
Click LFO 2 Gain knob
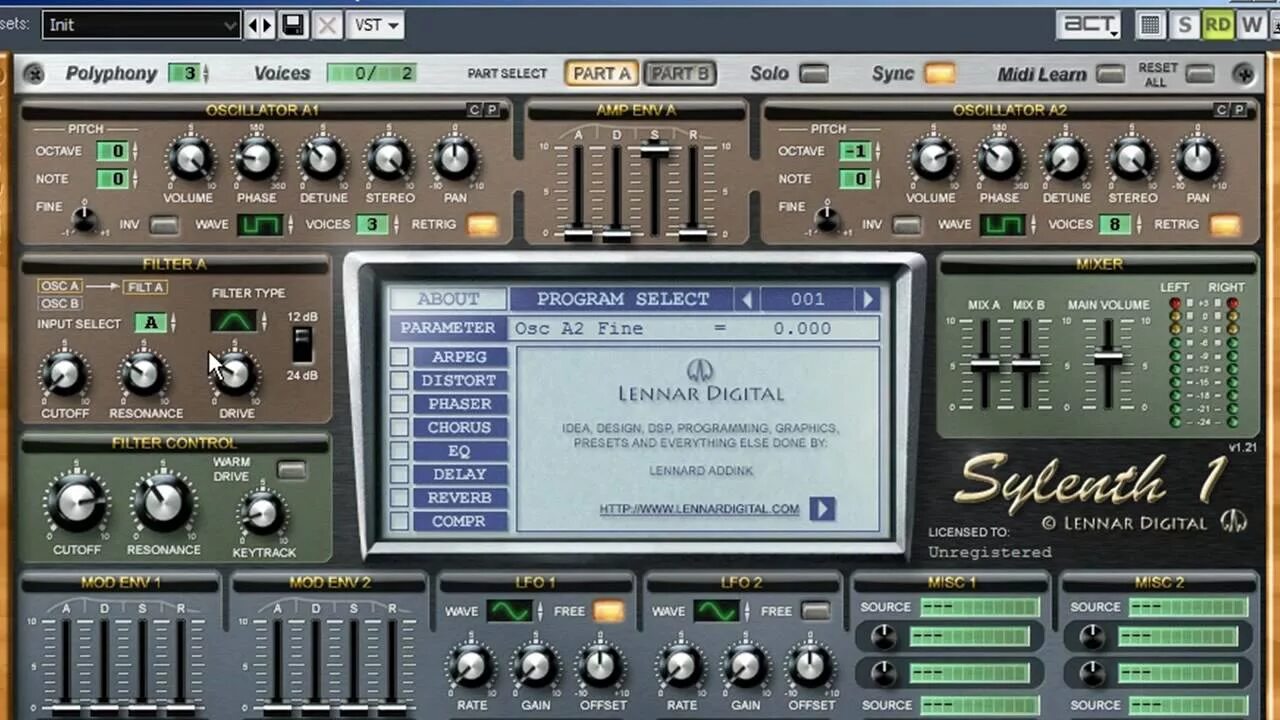click(746, 666)
